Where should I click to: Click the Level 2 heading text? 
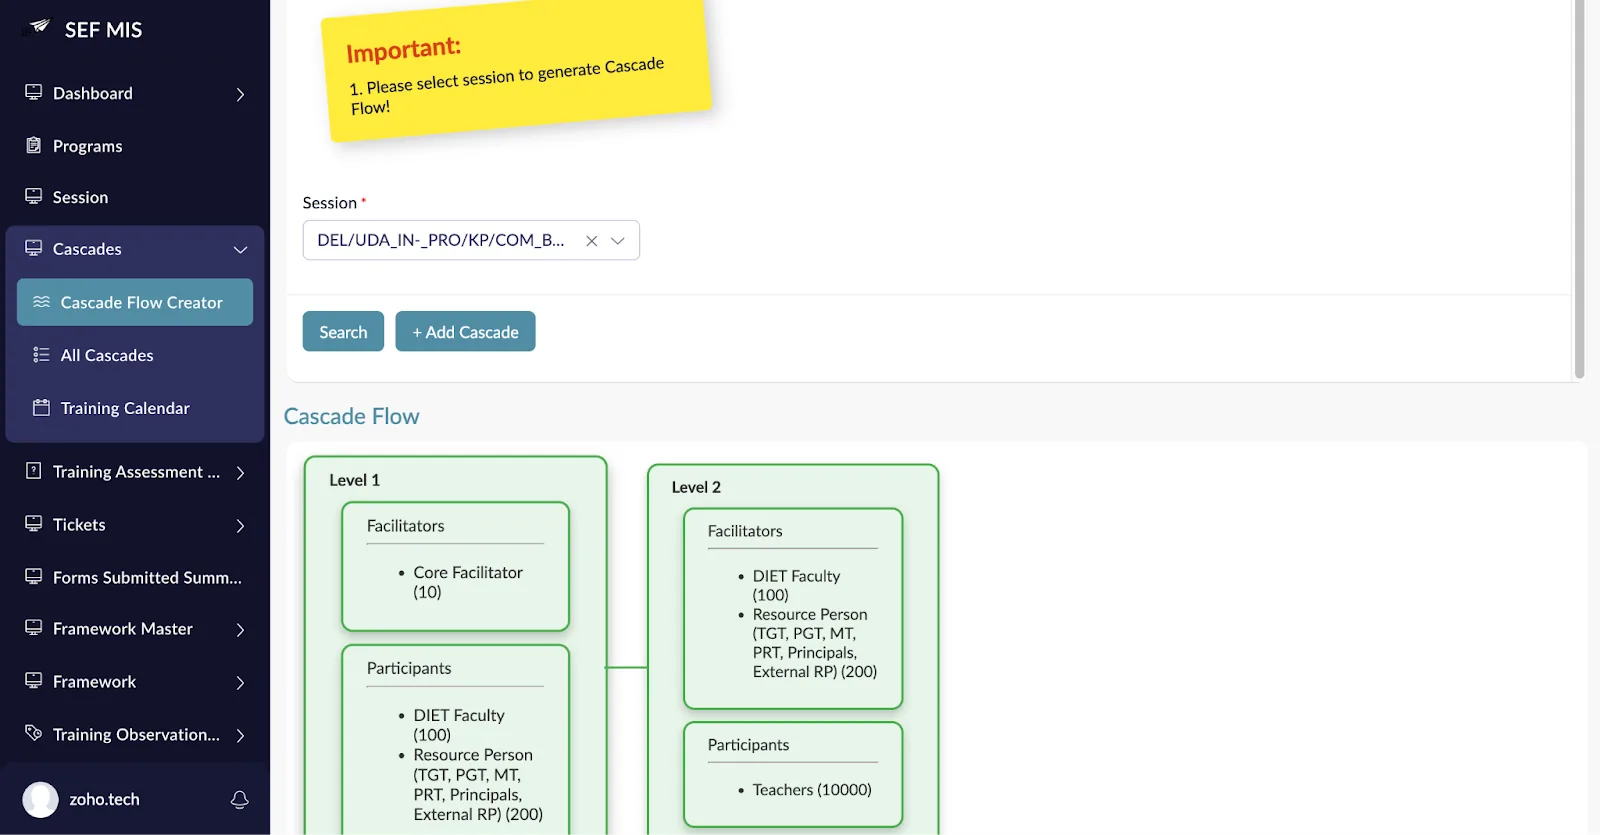pyautogui.click(x=696, y=487)
